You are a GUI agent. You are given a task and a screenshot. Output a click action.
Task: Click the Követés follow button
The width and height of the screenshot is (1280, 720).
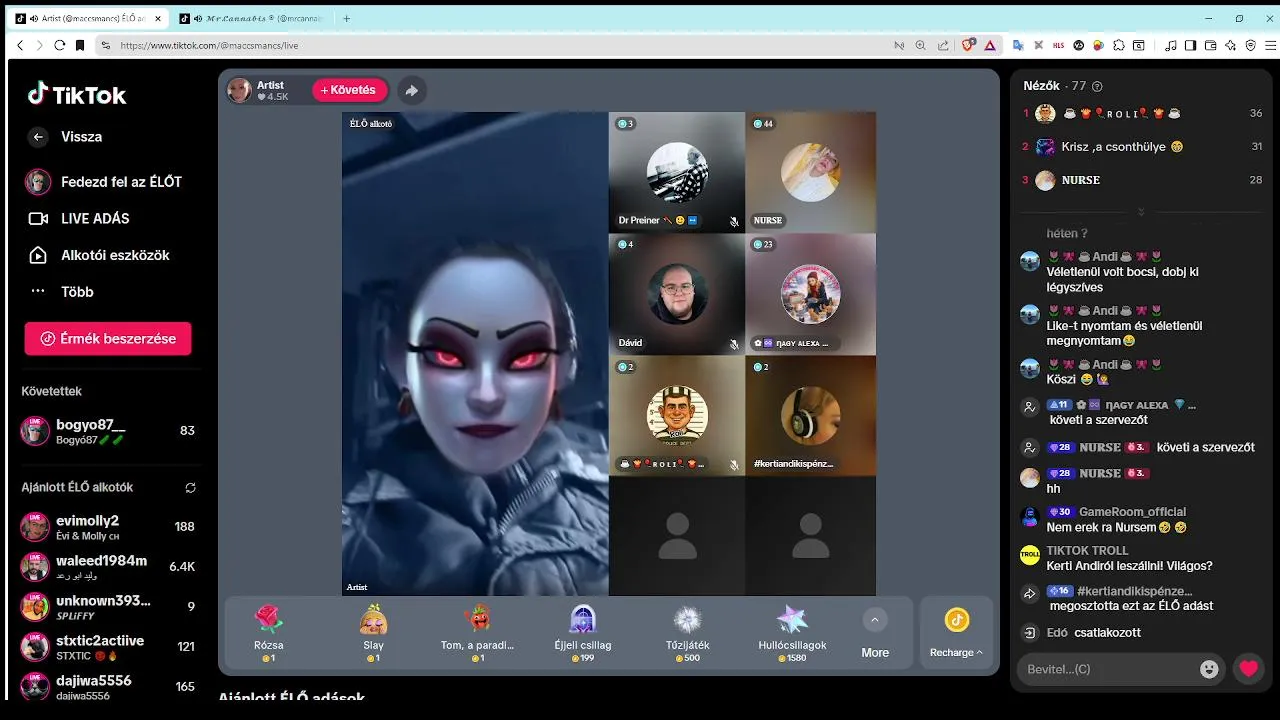pos(349,90)
